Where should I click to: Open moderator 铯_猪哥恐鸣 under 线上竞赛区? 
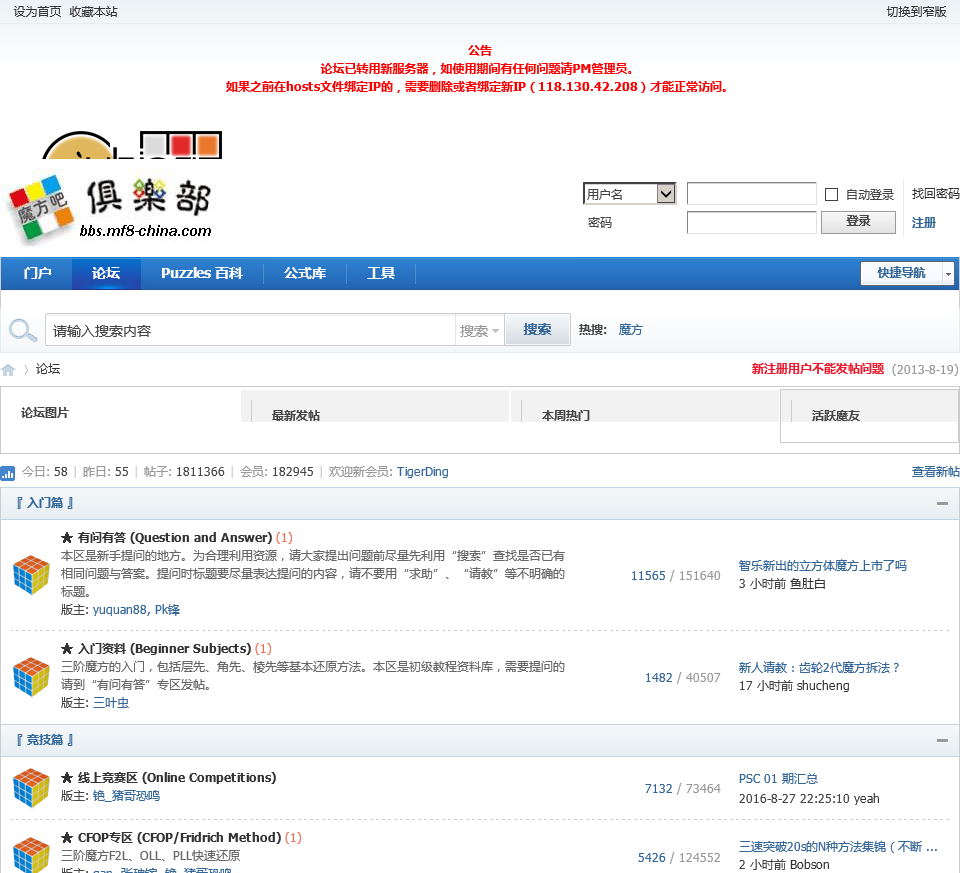pyautogui.click(x=126, y=796)
